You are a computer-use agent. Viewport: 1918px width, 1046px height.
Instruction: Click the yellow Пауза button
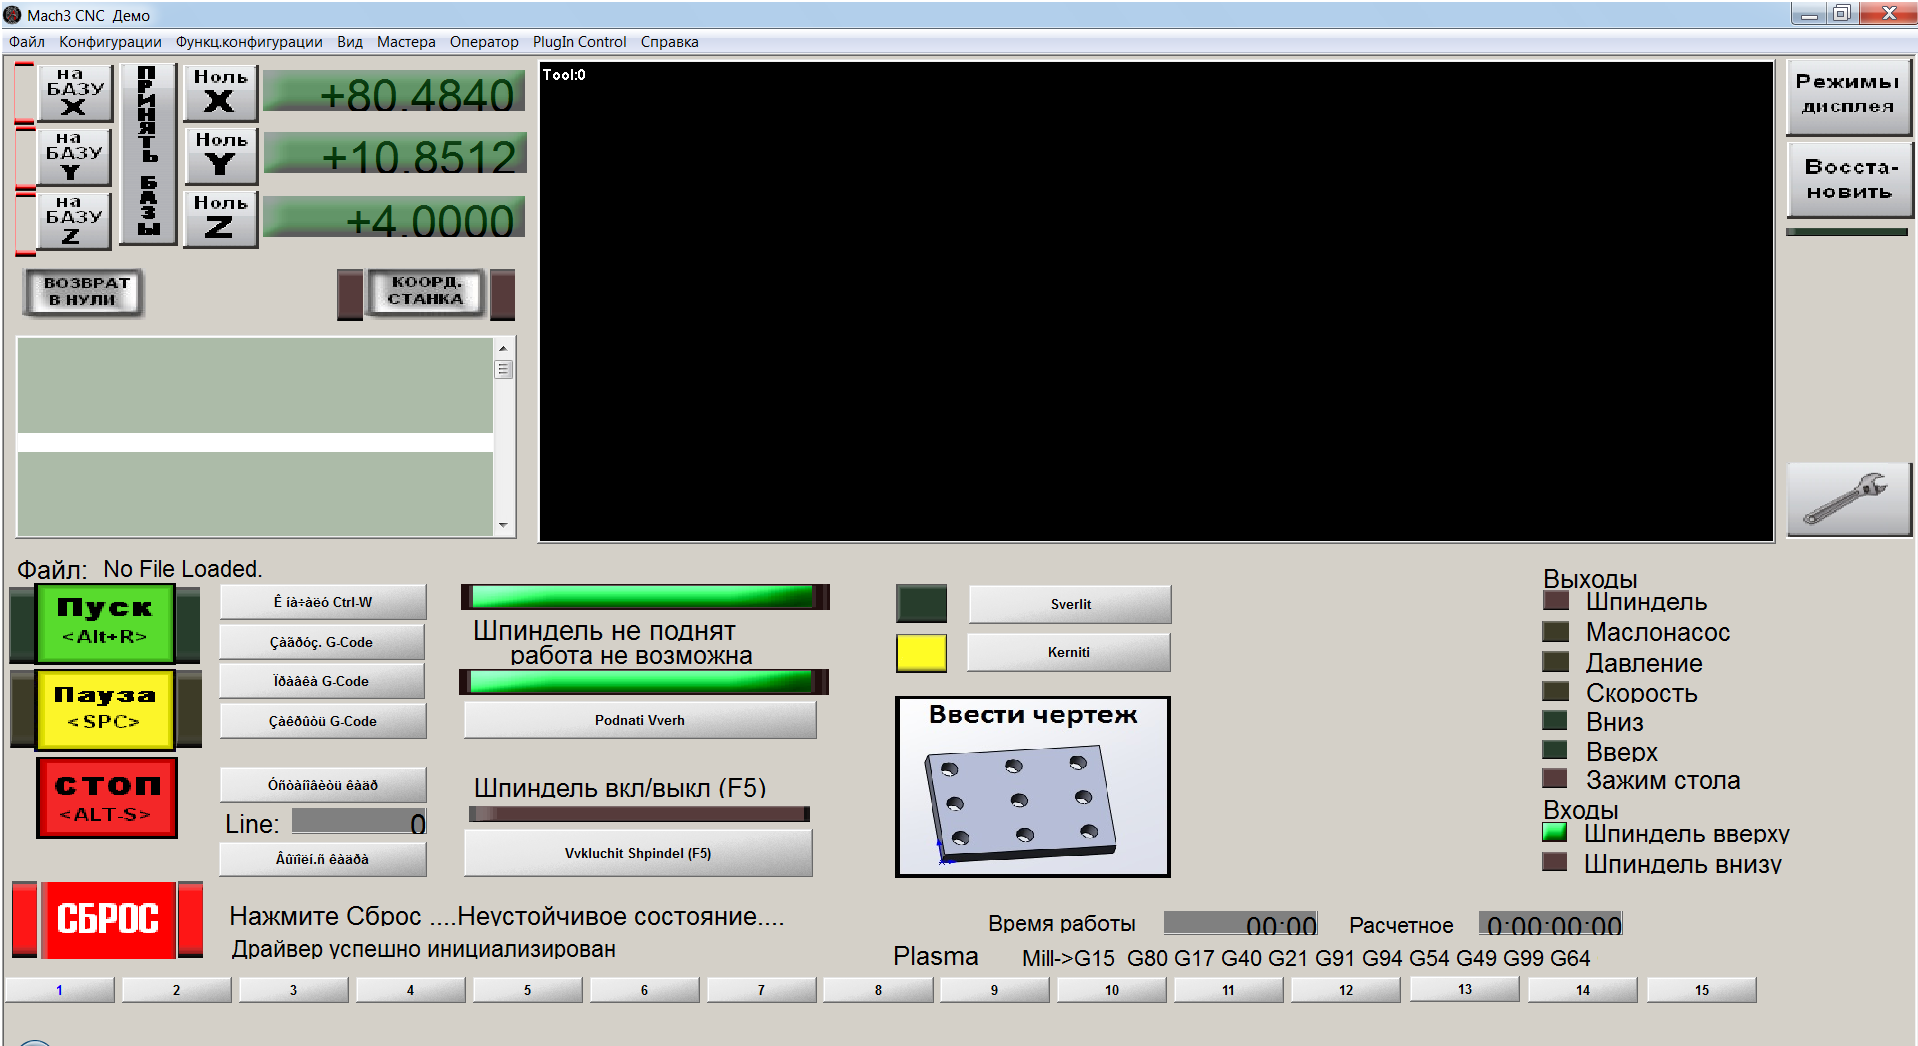coord(105,709)
